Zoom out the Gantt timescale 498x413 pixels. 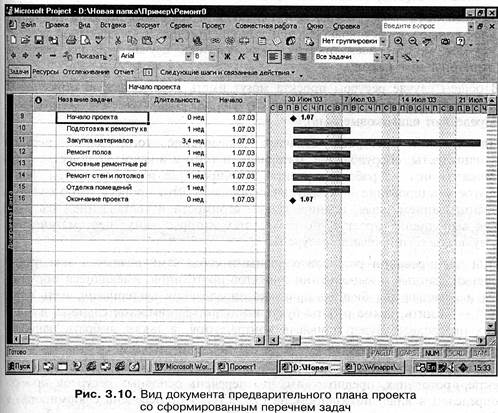click(413, 41)
